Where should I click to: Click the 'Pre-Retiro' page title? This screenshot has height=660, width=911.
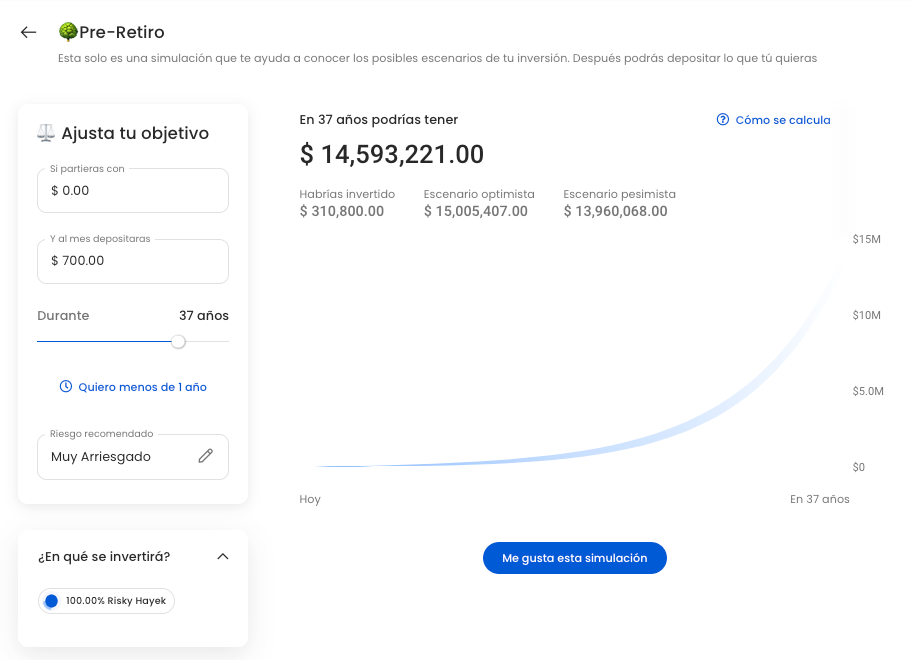point(122,32)
